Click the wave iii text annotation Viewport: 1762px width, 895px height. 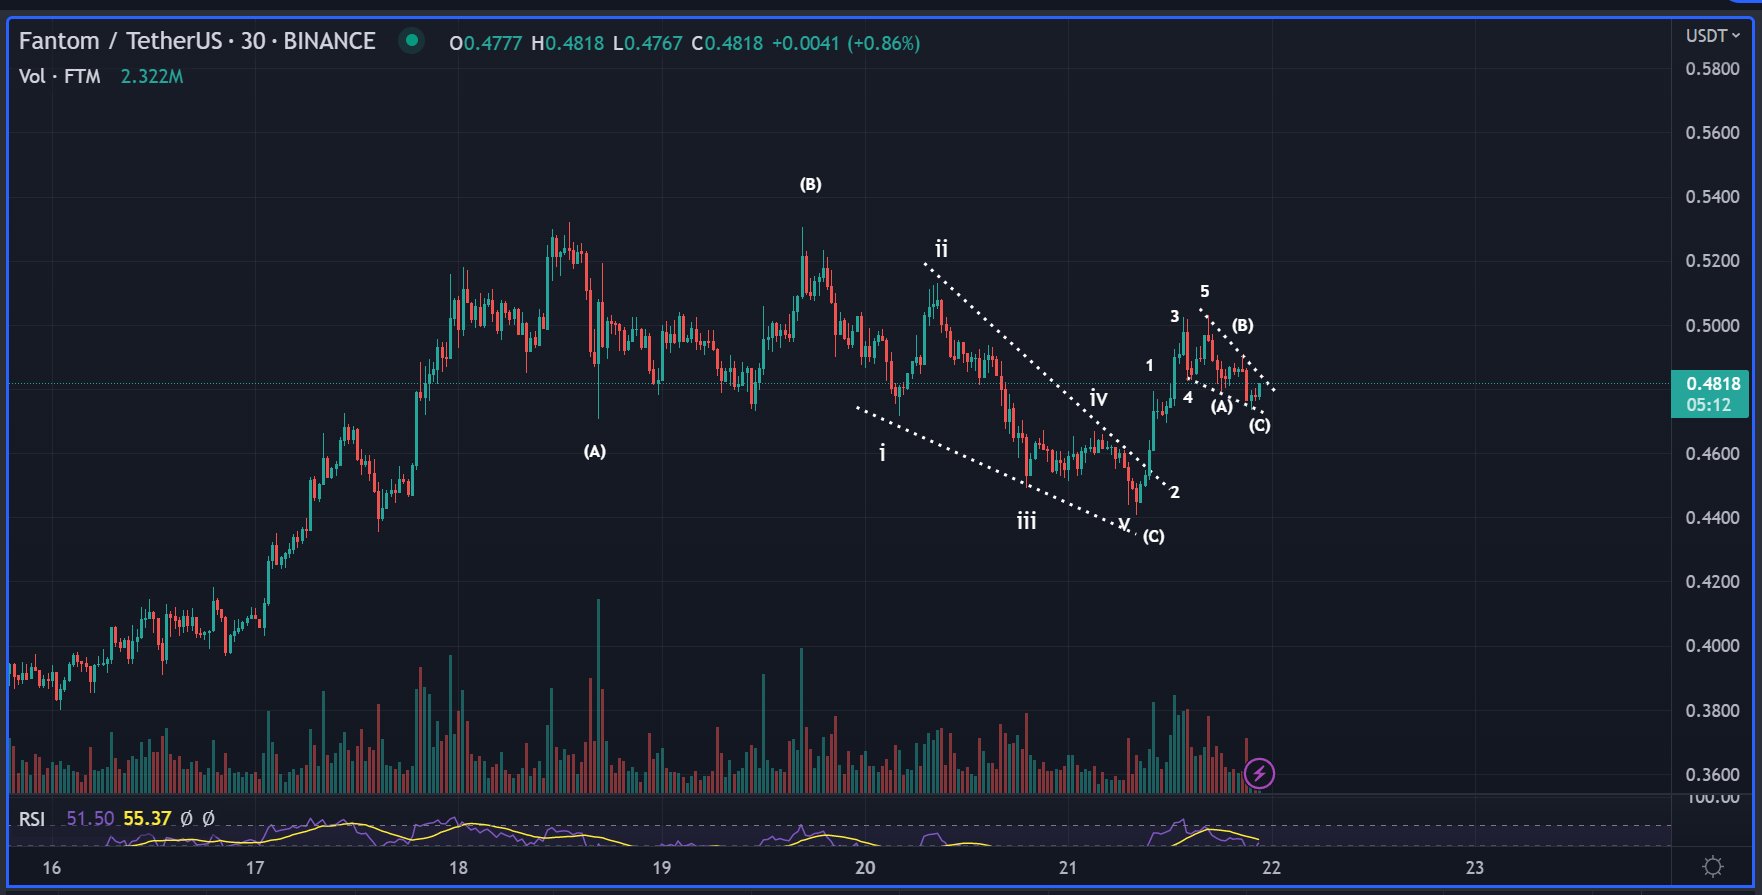(1026, 521)
